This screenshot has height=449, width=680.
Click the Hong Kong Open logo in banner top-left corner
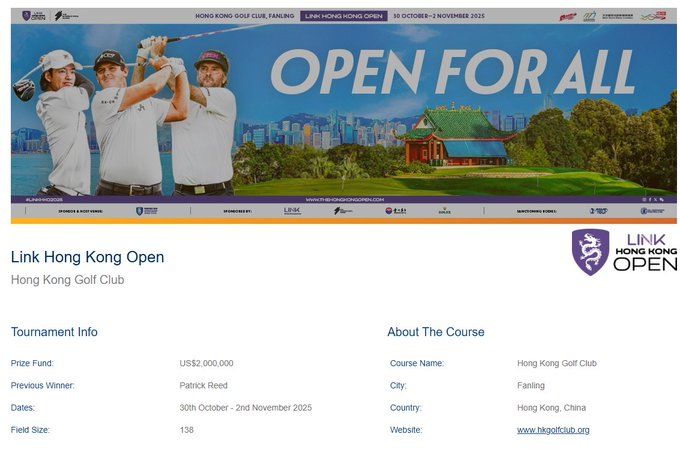[x=33, y=16]
